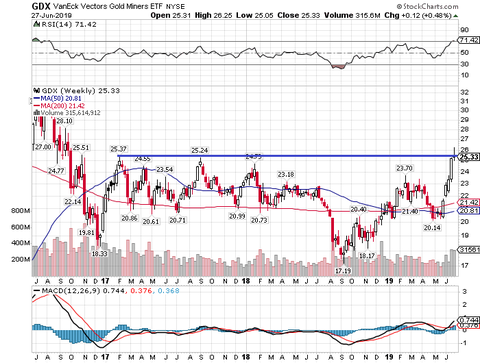
Task: Click the 200M volume axis label
Action: click(x=21, y=259)
